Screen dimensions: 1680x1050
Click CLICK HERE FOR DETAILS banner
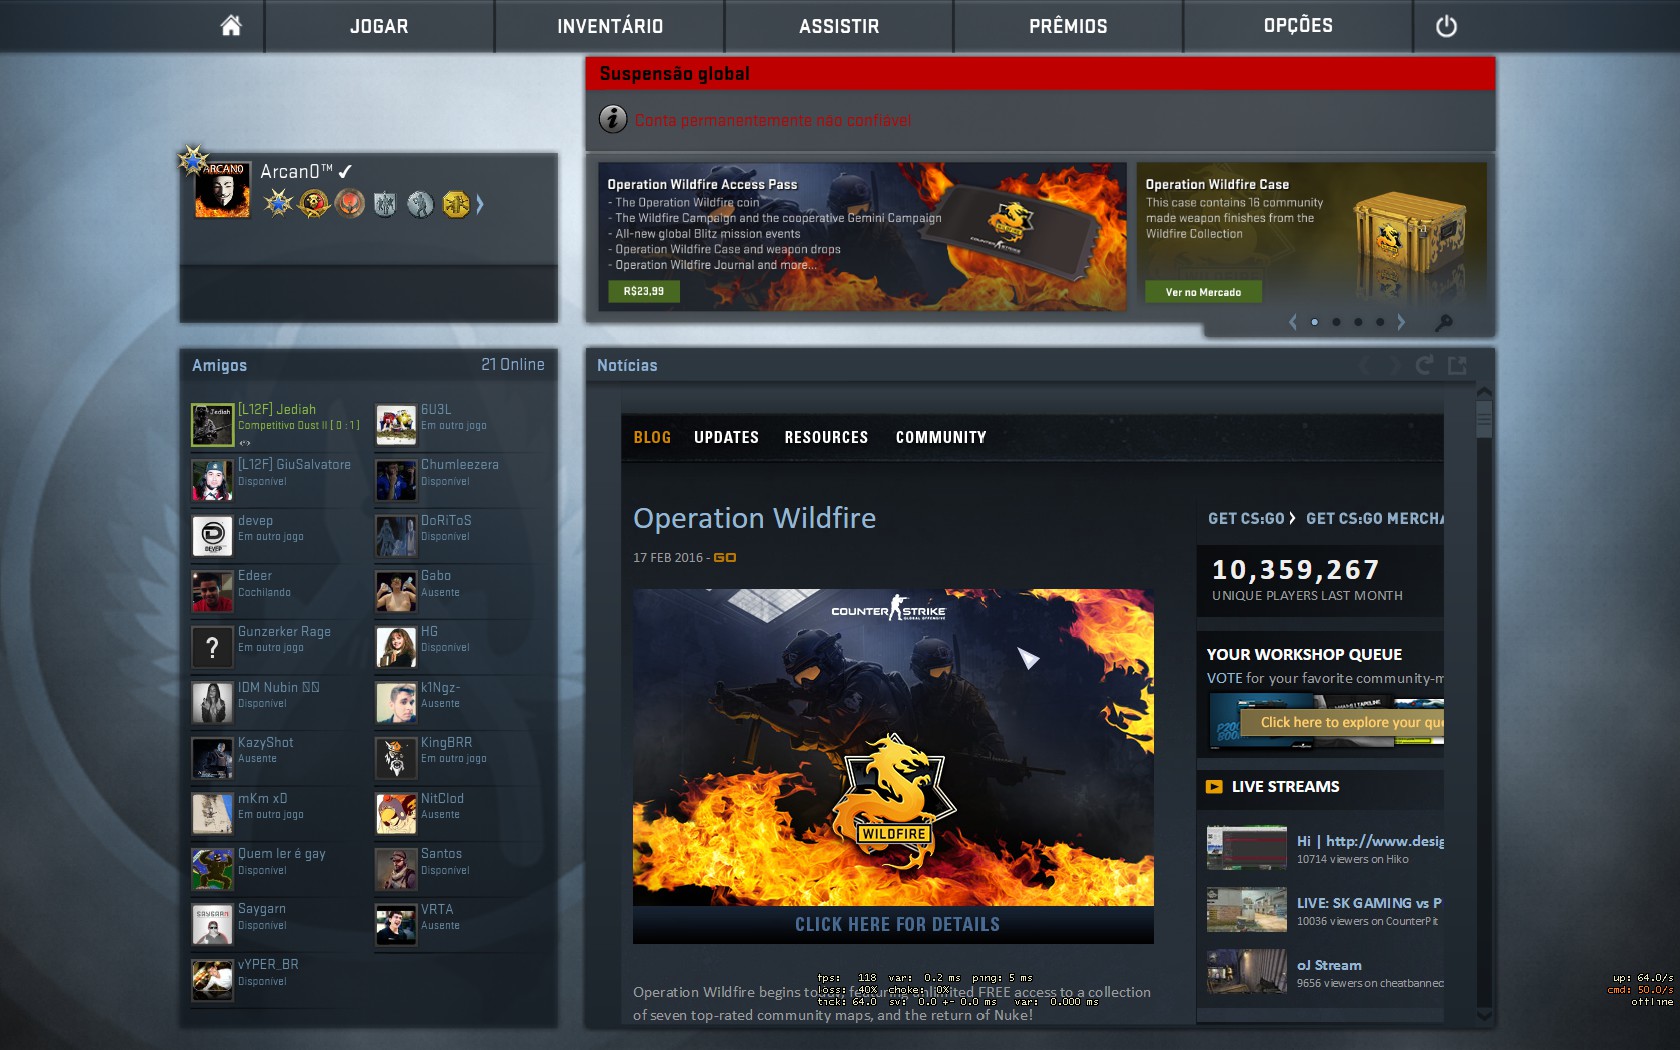coord(893,925)
